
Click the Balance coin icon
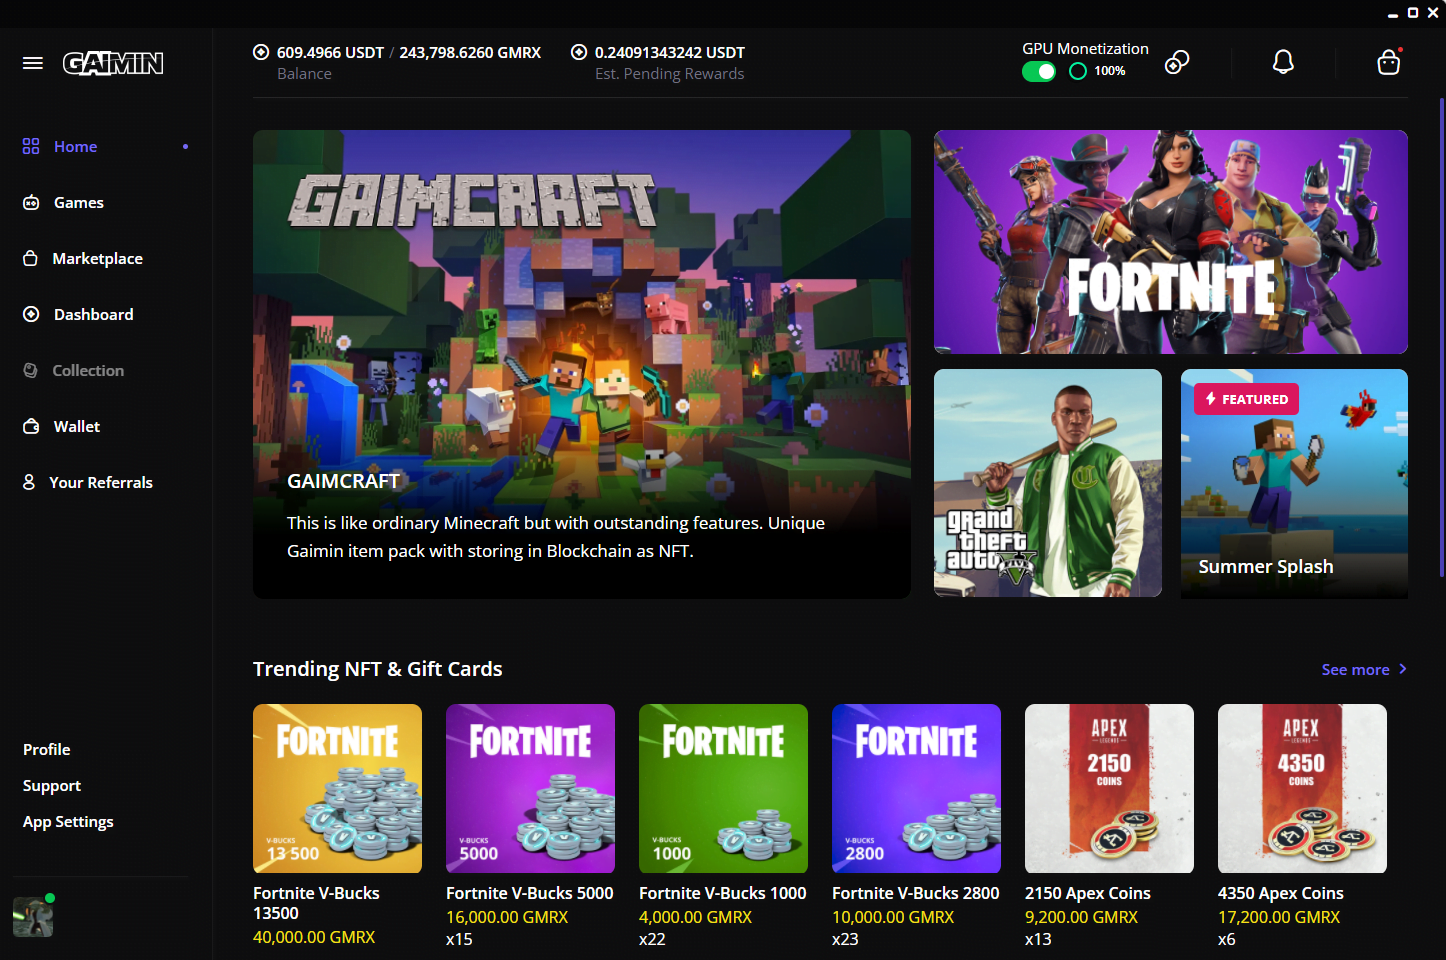click(261, 52)
